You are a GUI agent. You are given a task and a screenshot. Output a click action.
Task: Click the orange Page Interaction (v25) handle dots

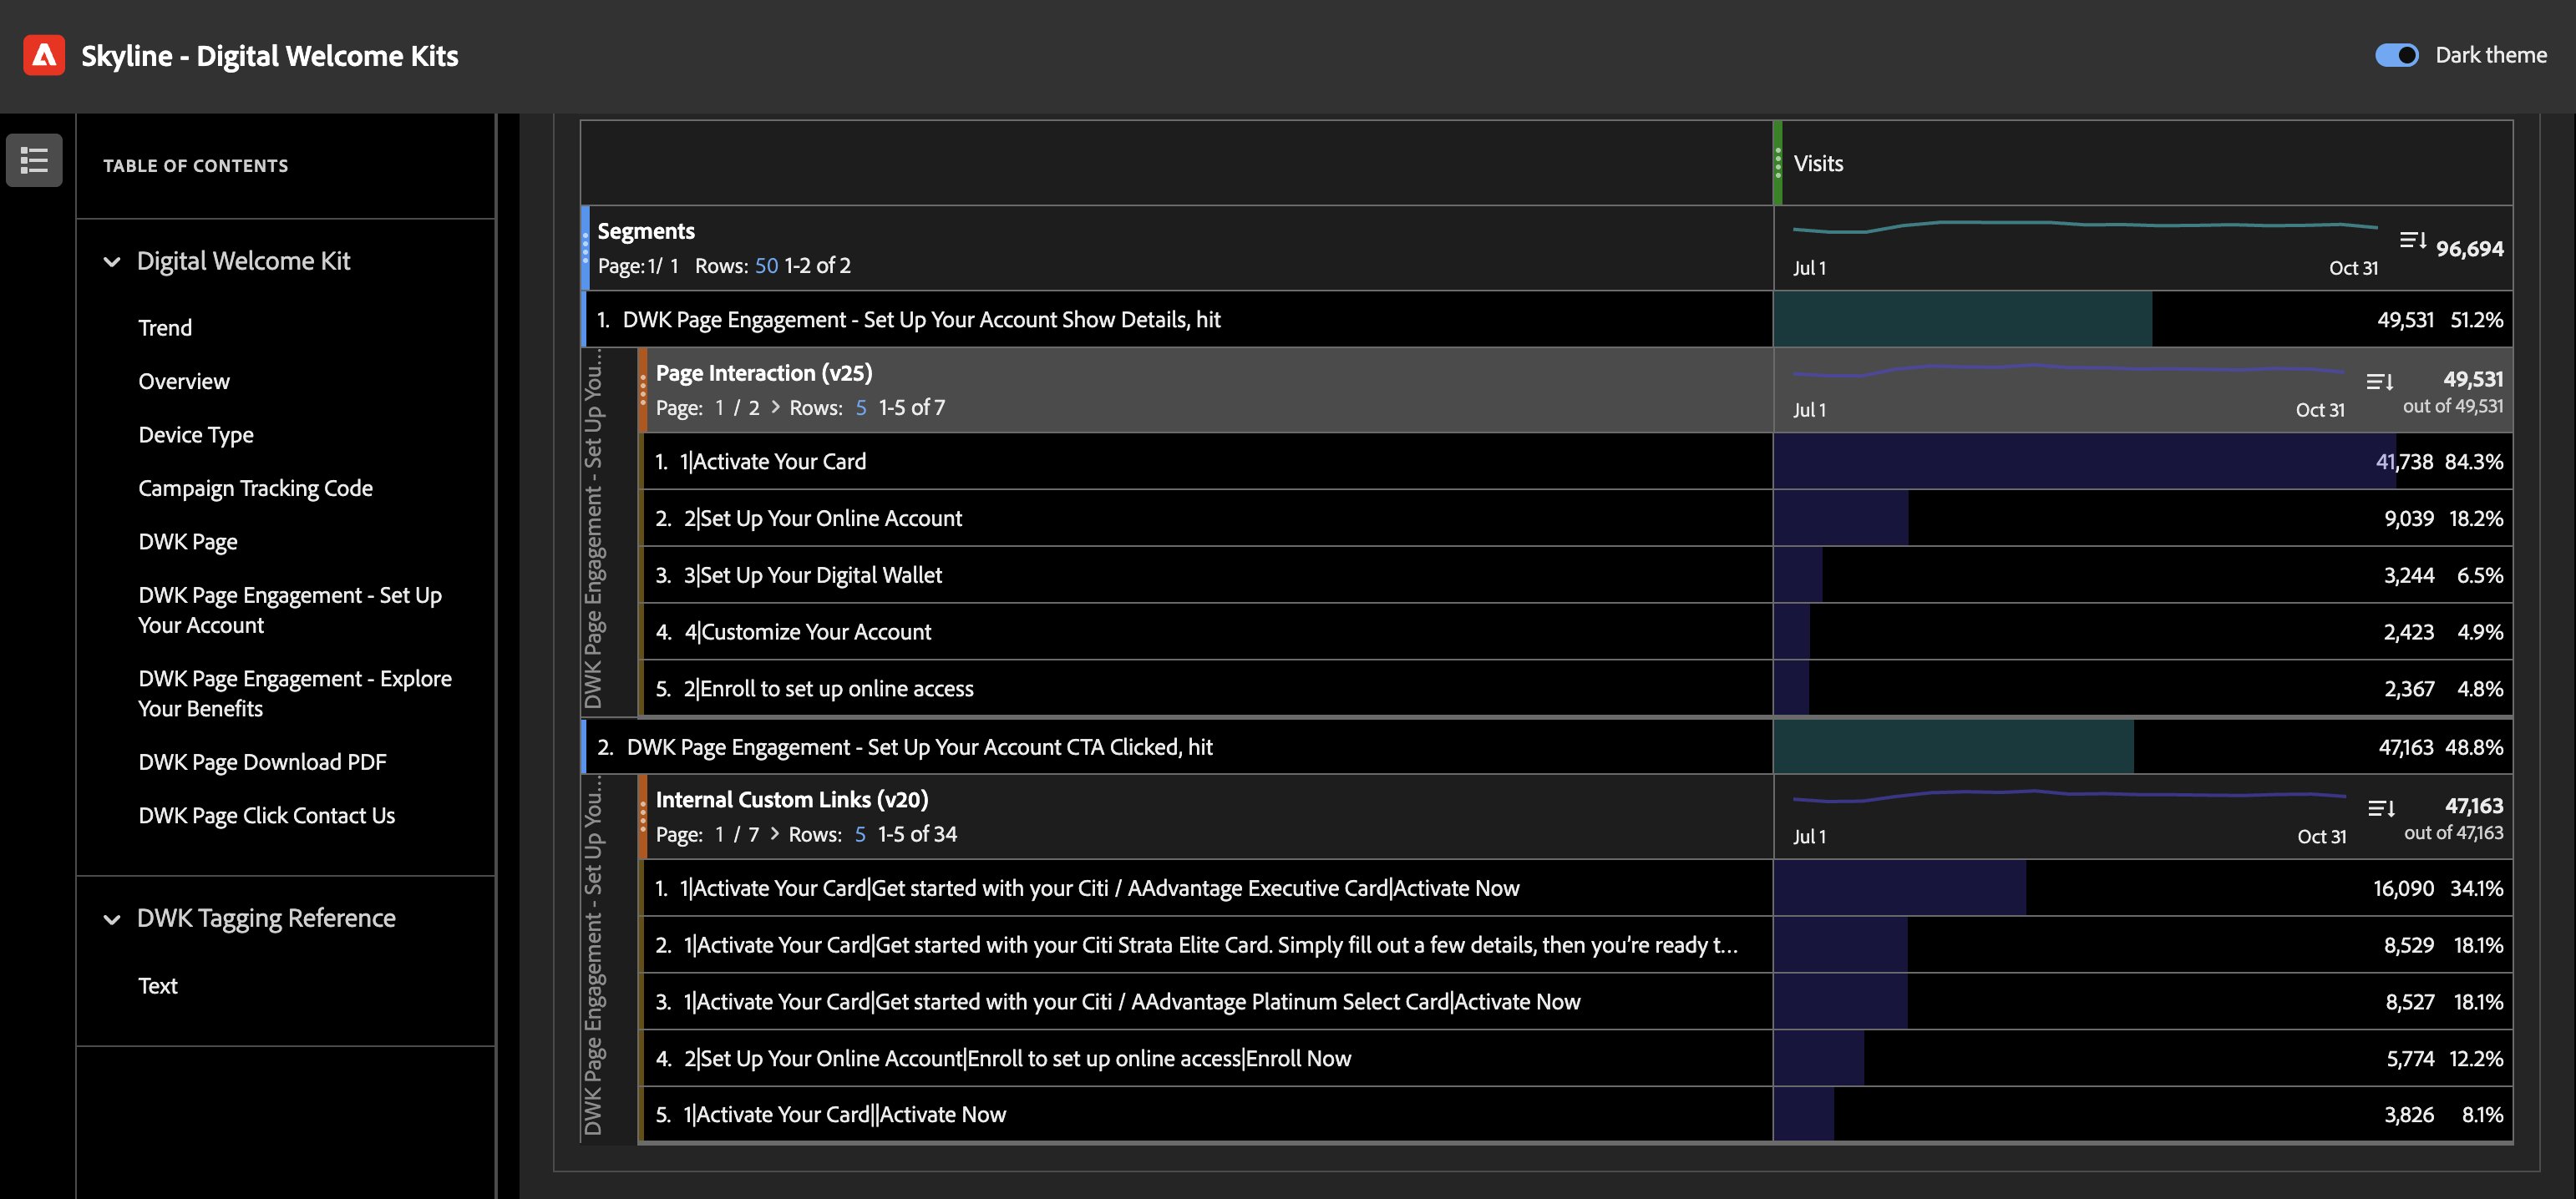[x=643, y=390]
